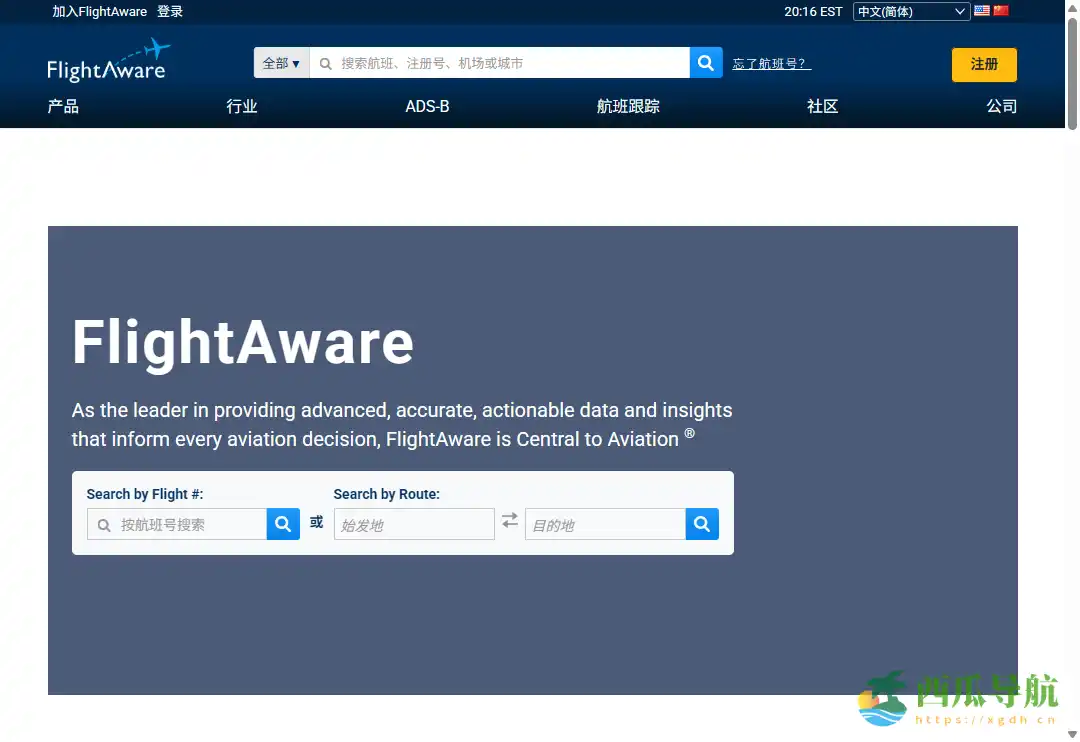Select the American flag language icon
This screenshot has height=742, width=1080.
(x=980, y=11)
